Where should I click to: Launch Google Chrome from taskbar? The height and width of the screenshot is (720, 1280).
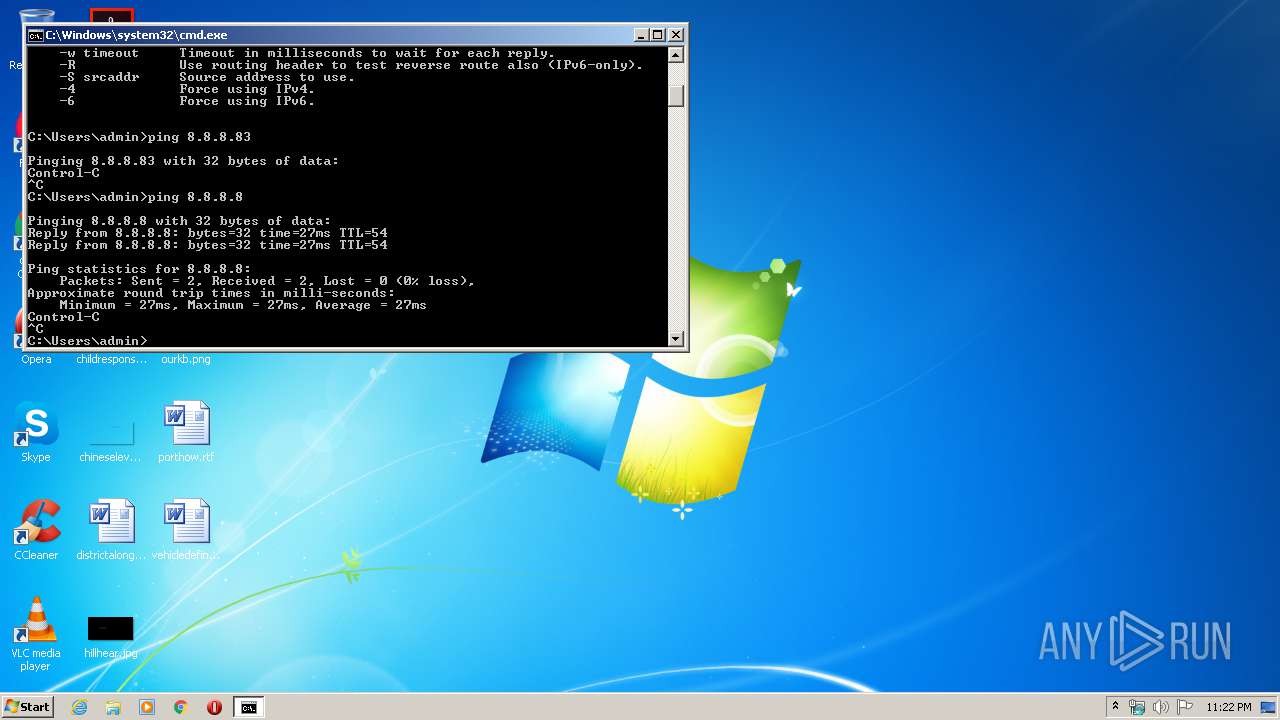pyautogui.click(x=181, y=707)
